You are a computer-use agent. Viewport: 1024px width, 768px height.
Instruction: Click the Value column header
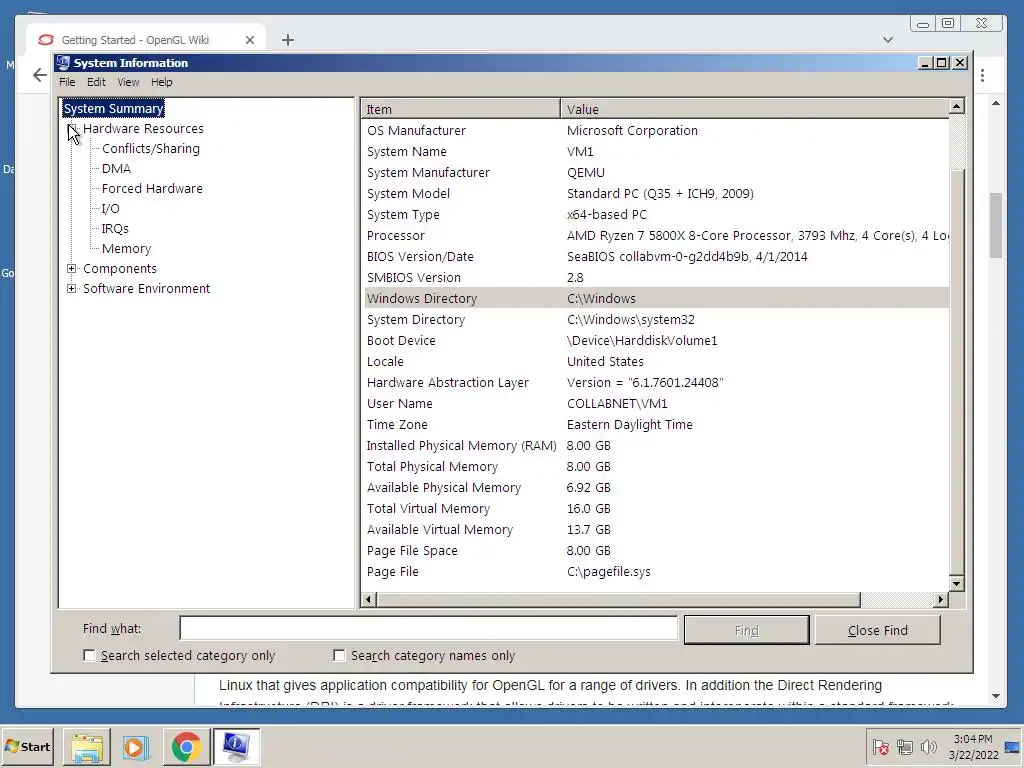(754, 109)
